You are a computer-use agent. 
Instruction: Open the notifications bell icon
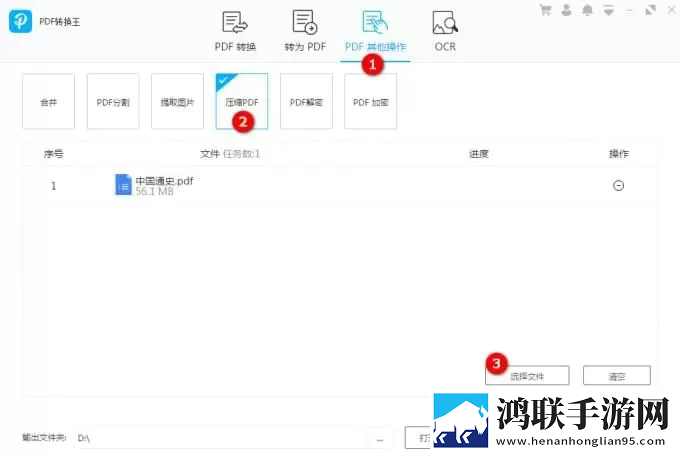[587, 10]
